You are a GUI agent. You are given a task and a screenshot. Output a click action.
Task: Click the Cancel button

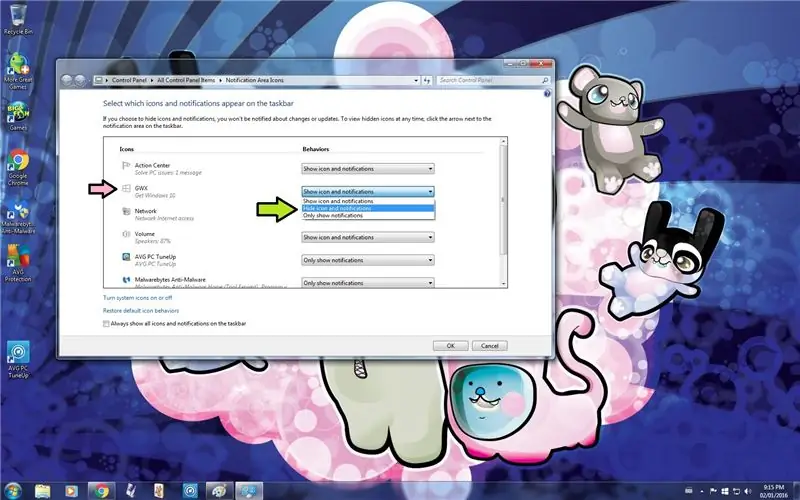(x=489, y=345)
